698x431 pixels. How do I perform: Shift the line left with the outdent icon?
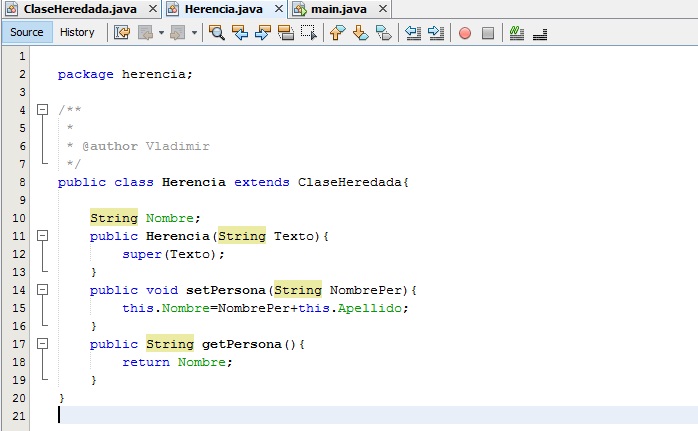(413, 33)
